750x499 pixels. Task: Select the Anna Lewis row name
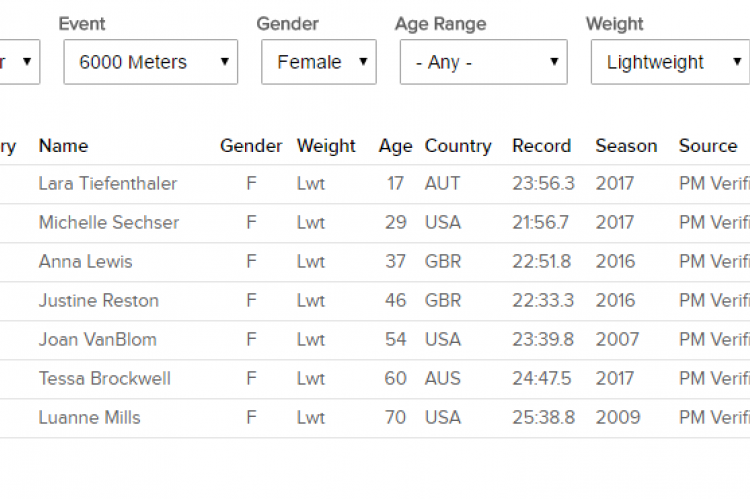point(85,262)
